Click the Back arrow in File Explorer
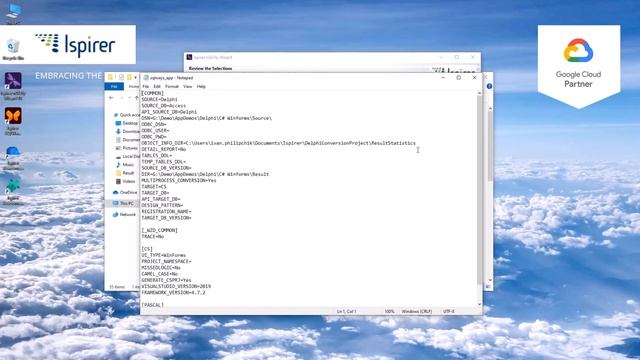 pos(111,98)
